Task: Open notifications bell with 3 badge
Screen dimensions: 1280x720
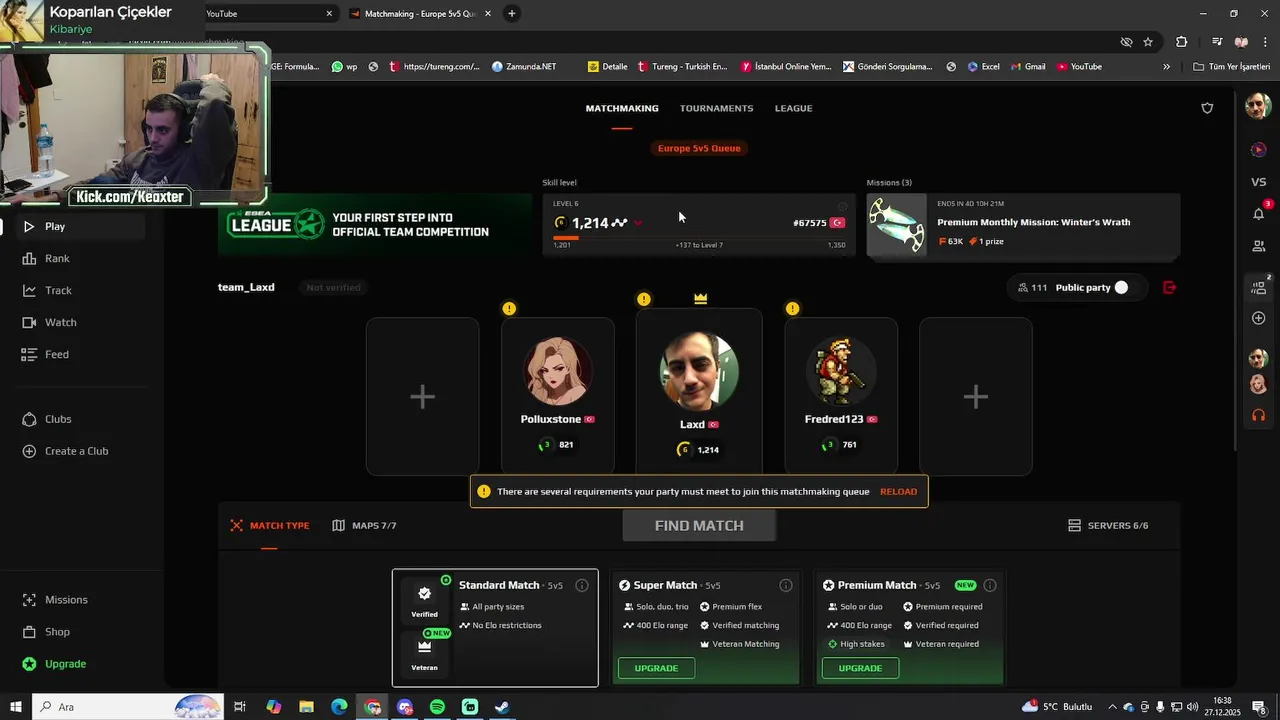Action: pos(1258,213)
